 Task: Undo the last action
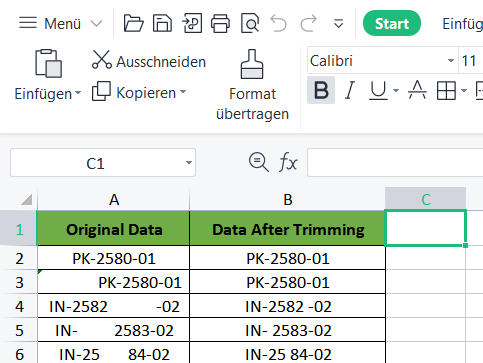coord(278,23)
